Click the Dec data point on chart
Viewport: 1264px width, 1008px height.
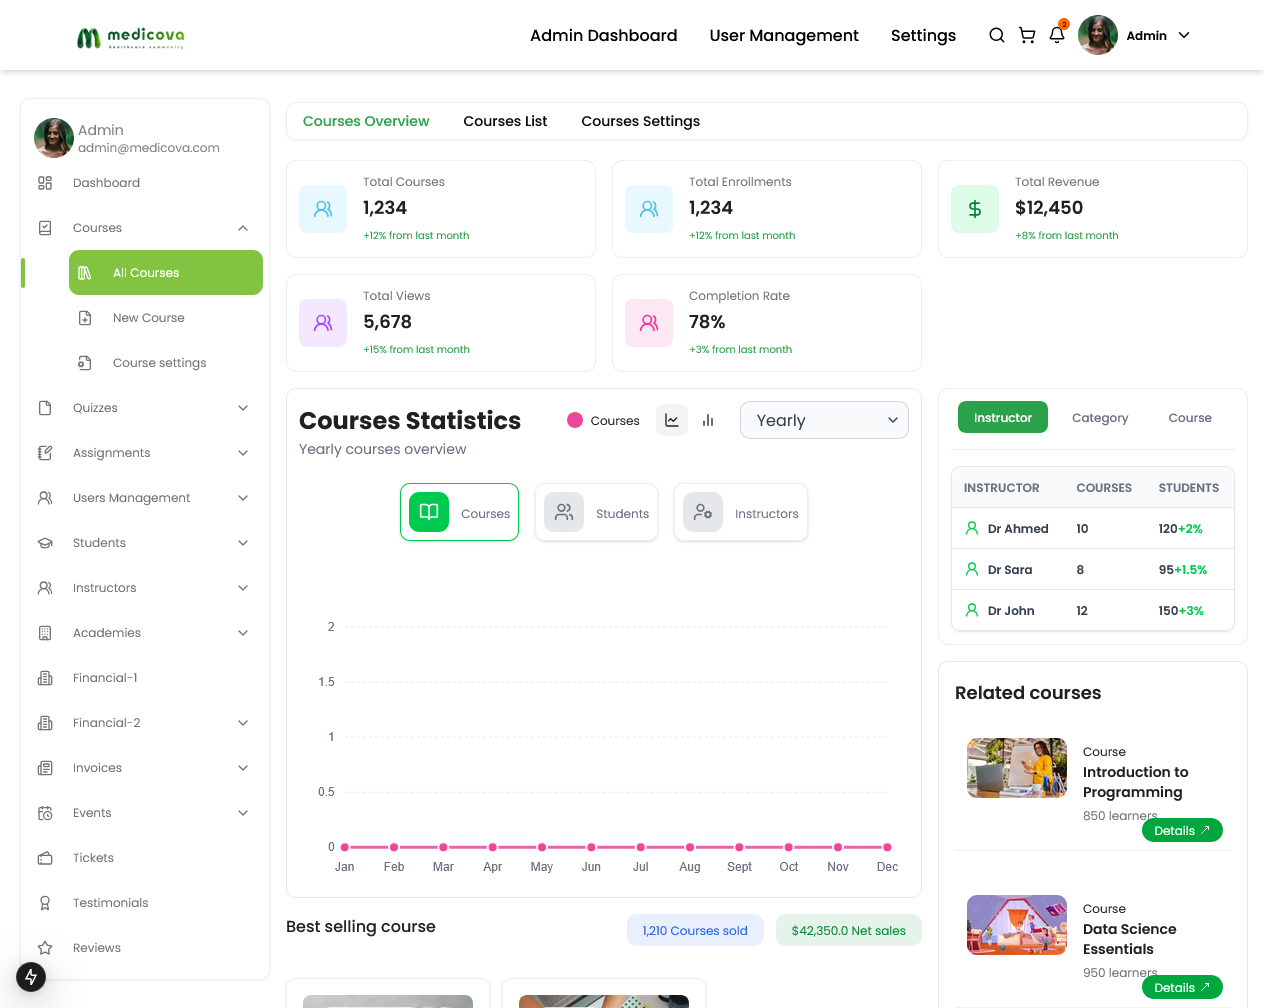887,847
